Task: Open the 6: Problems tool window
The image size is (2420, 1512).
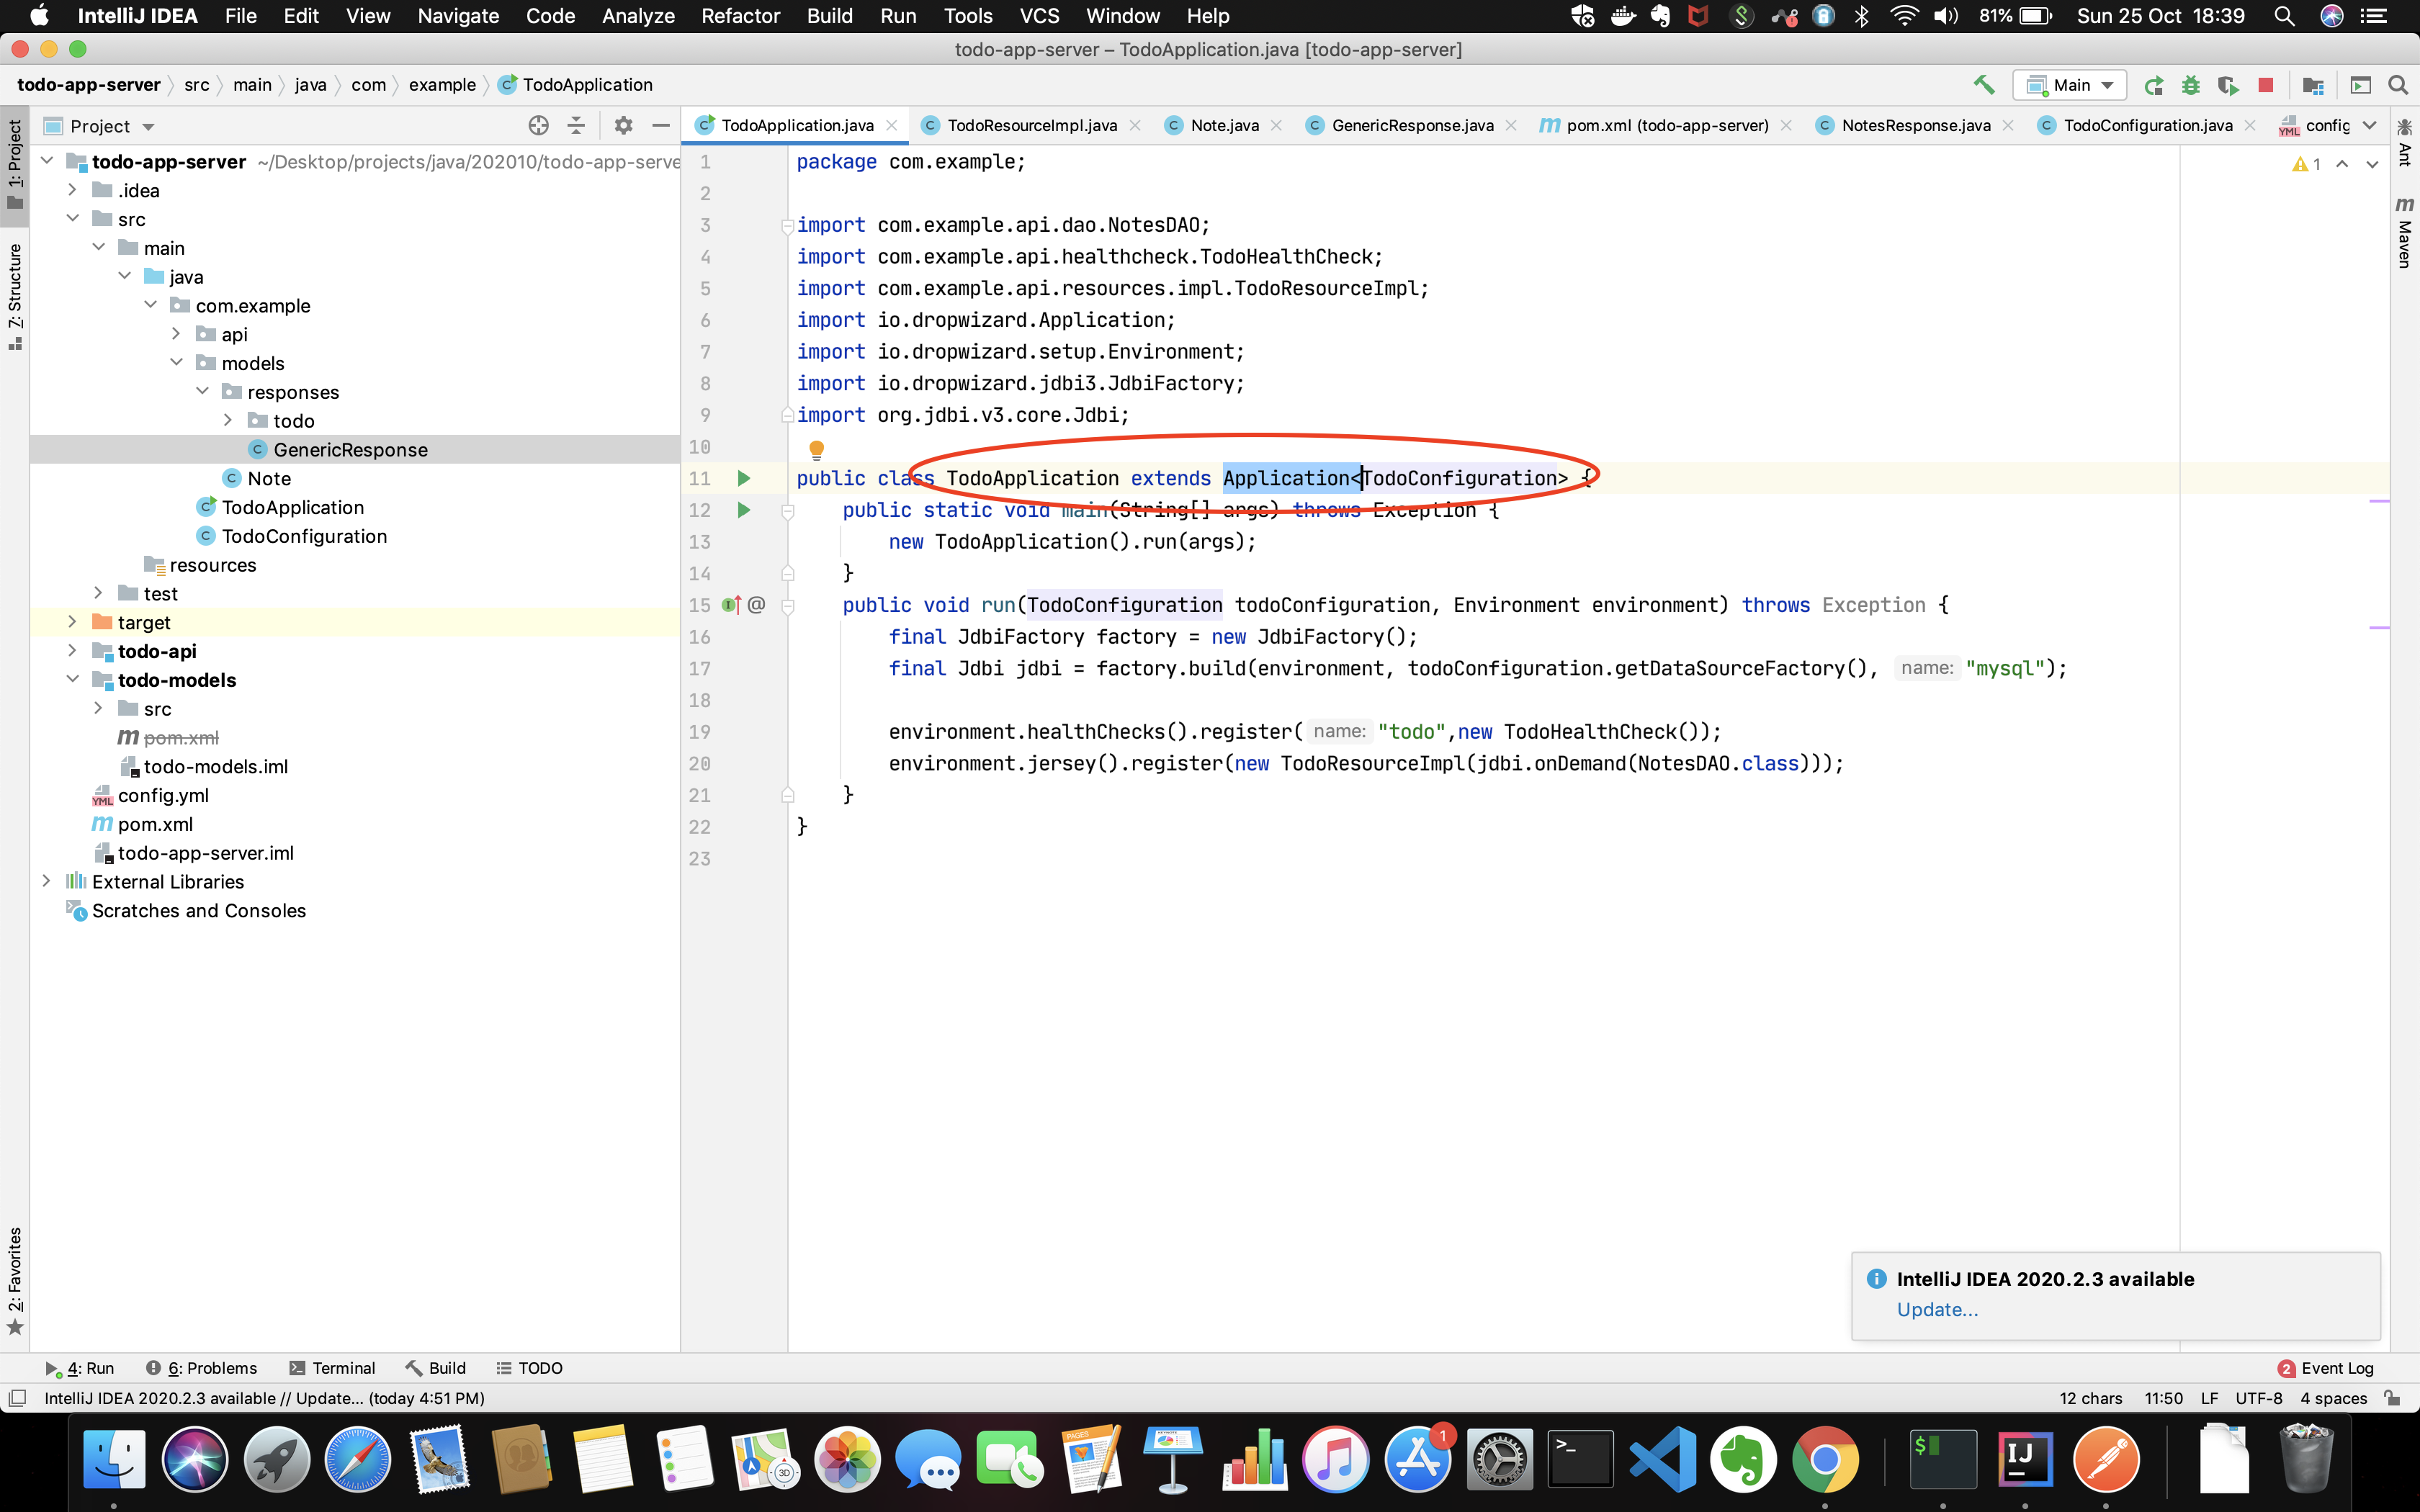Action: click(201, 1368)
